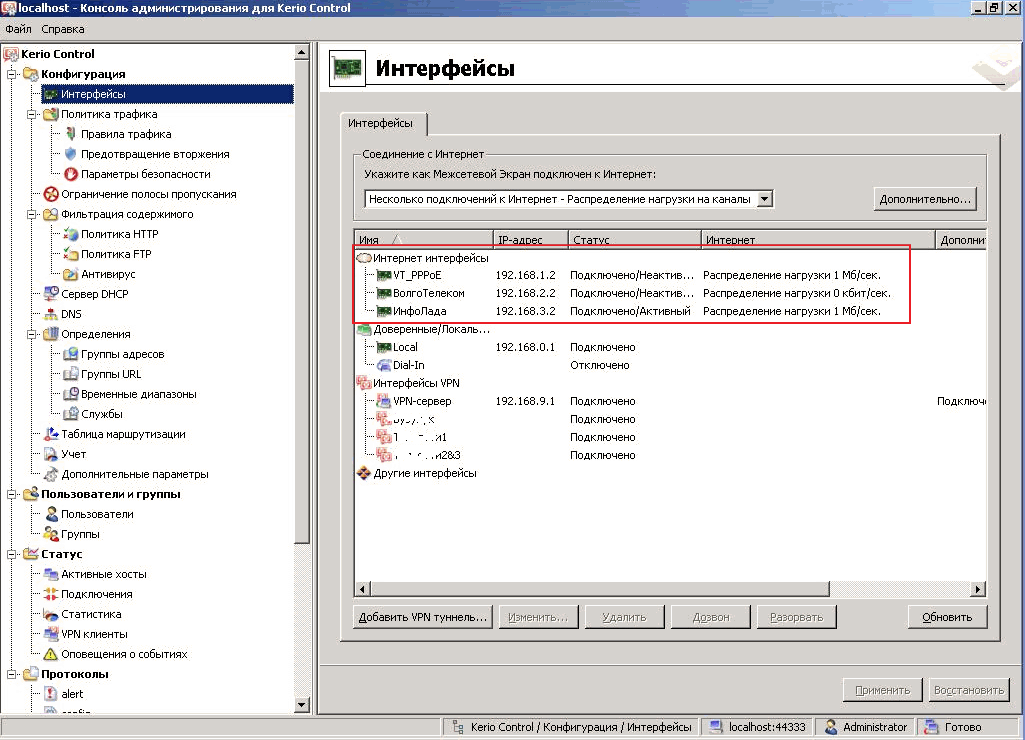The width and height of the screenshot is (1025, 740).
Task: Click the Удалить button
Action: [x=624, y=617]
